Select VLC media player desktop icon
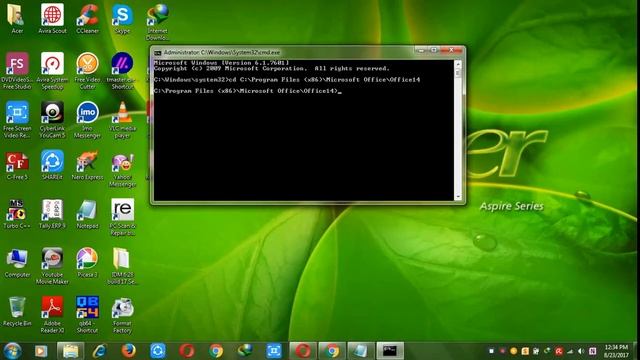The image size is (640, 360). [122, 120]
